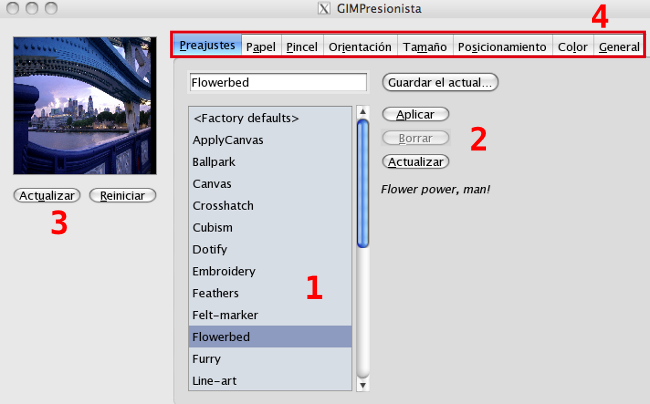The image size is (650, 404).
Task: Go to the Orientación tab
Action: (x=360, y=46)
